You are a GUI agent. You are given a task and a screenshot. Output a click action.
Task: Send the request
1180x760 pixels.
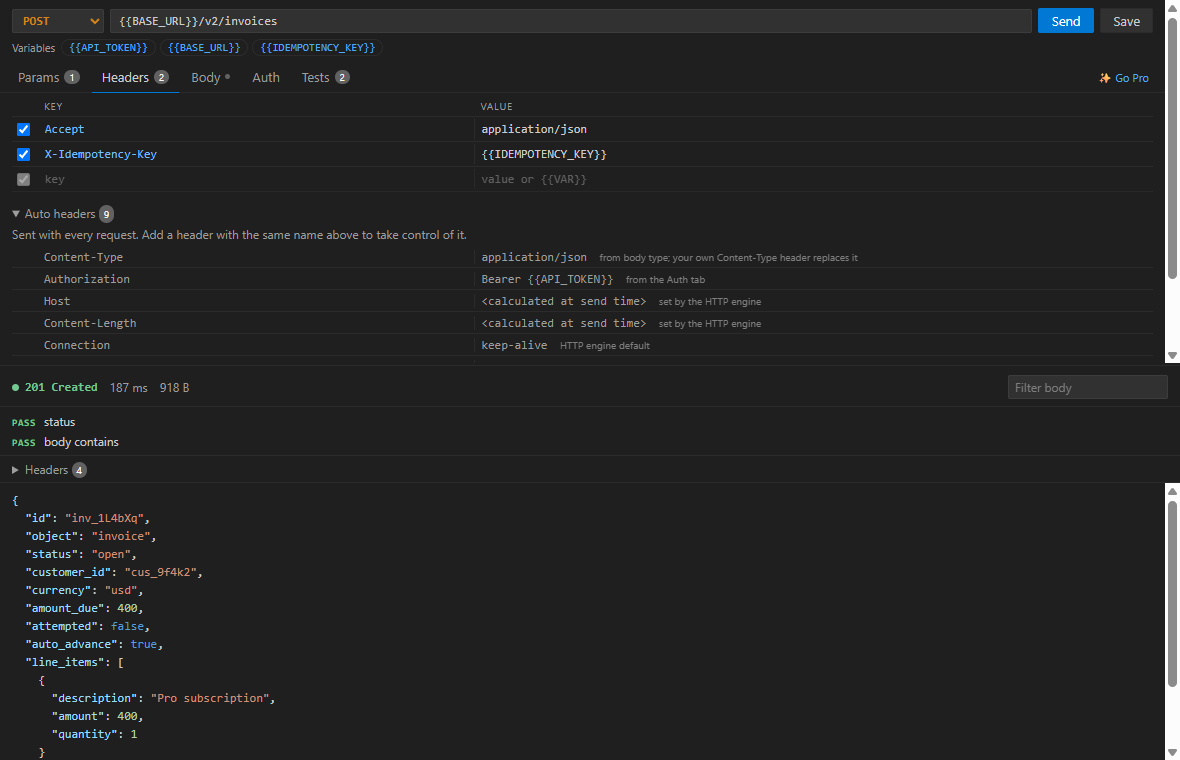[x=1066, y=21]
